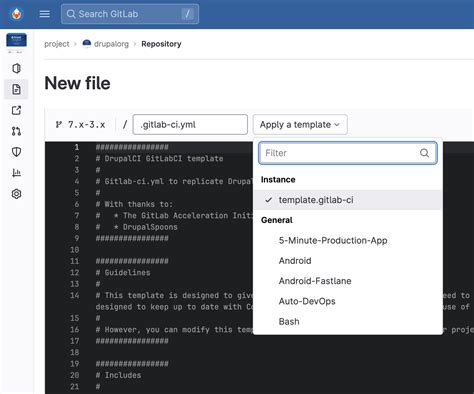Click the "# DrupalCI GitLabCI template" line
Screen dimensions: 474x394
[159, 158]
